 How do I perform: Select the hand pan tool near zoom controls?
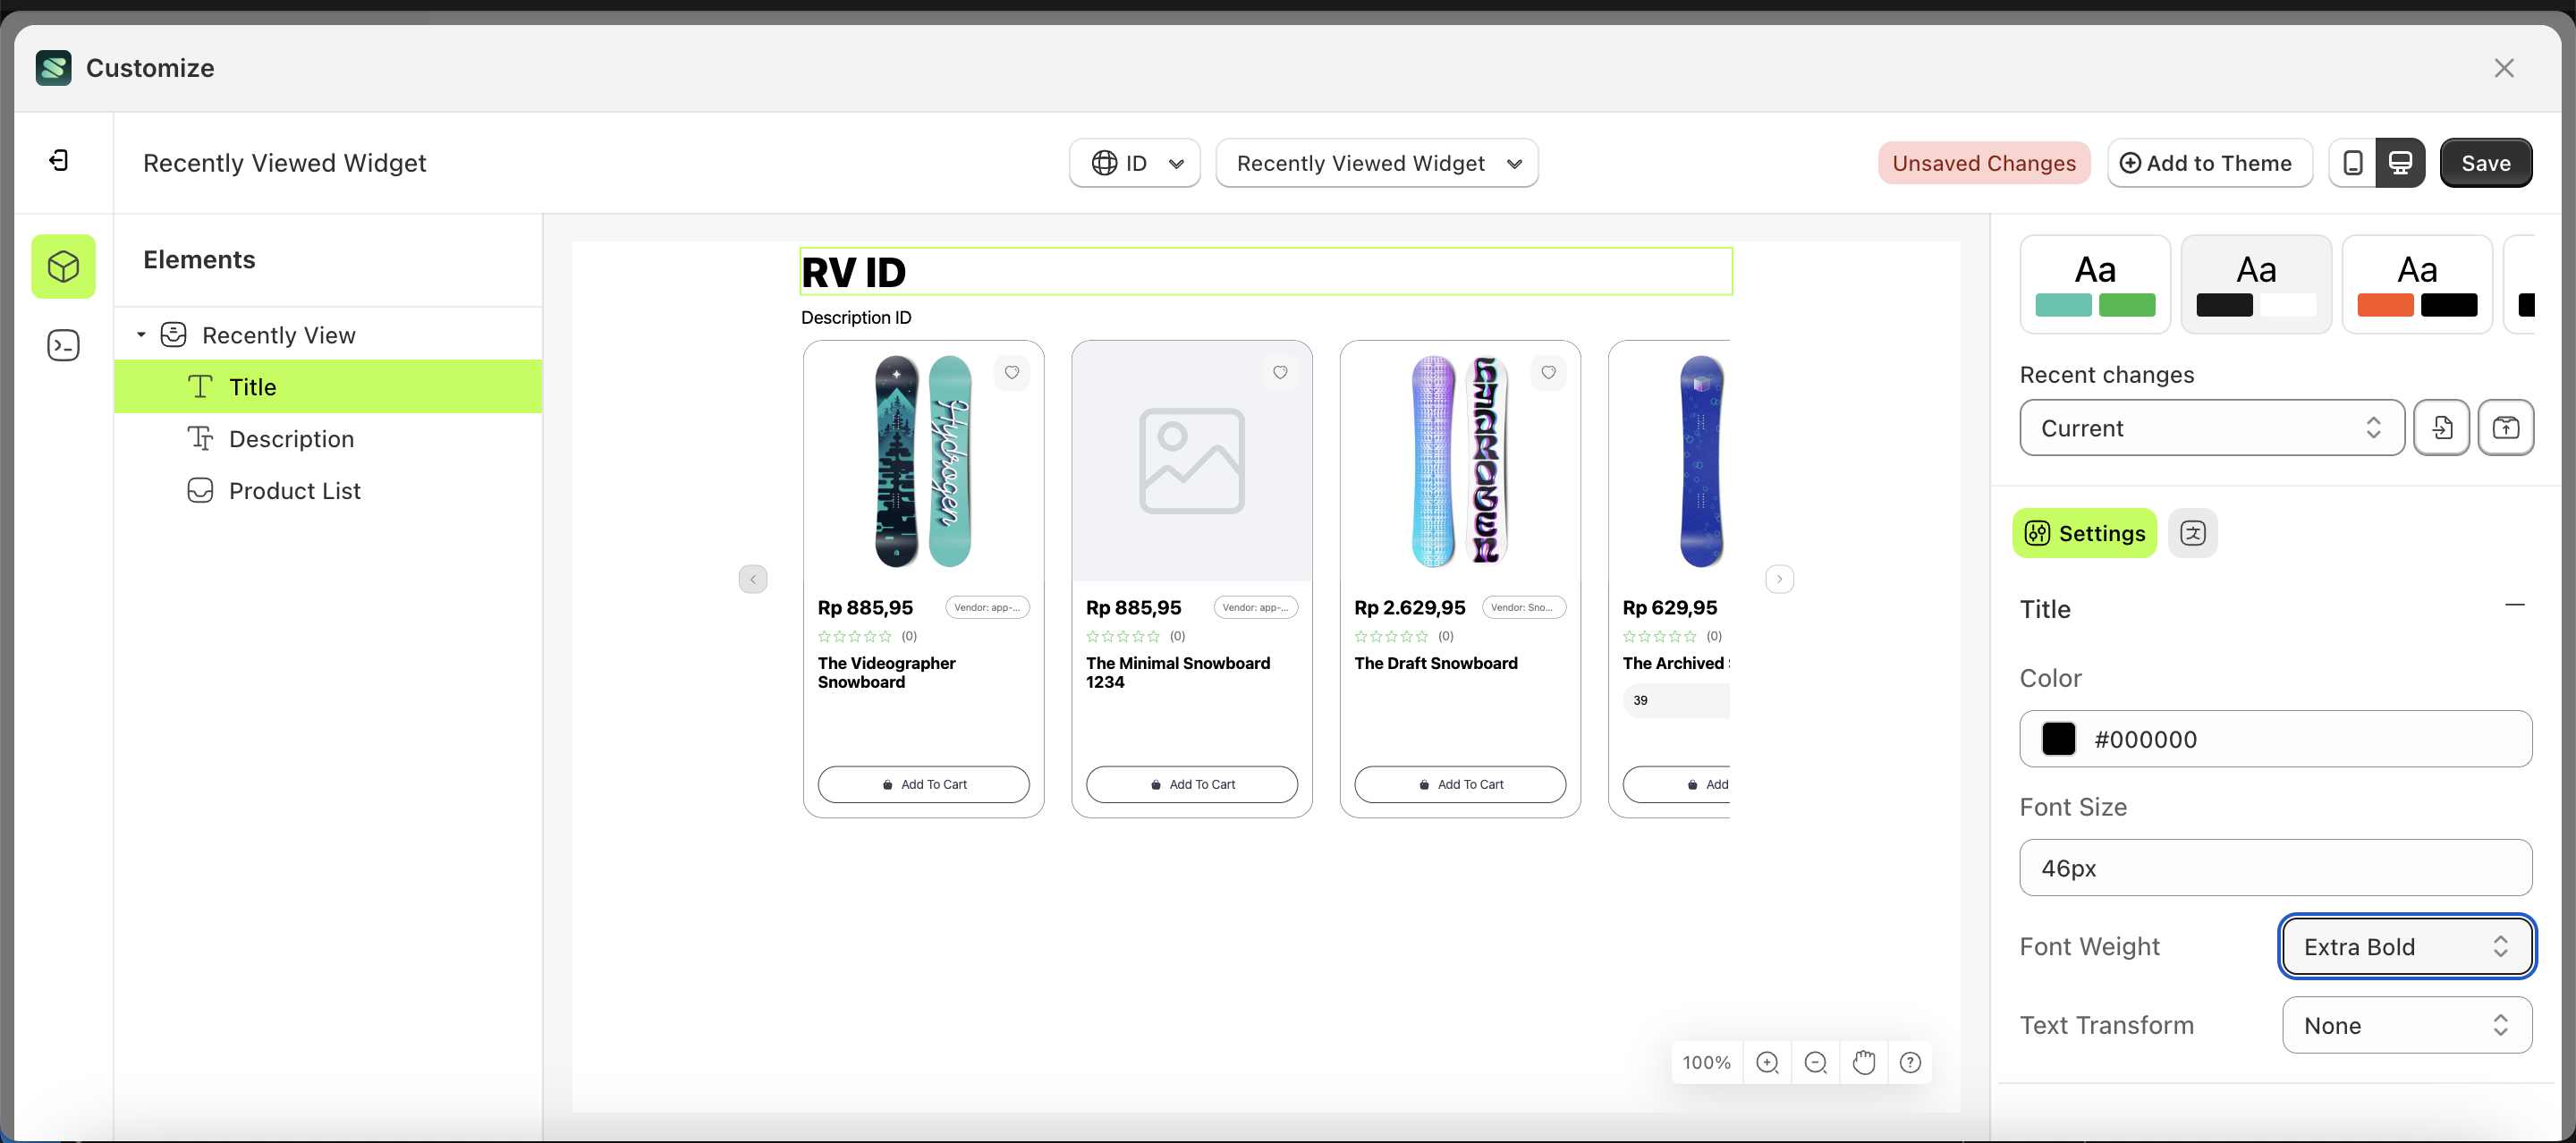pos(1863,1062)
